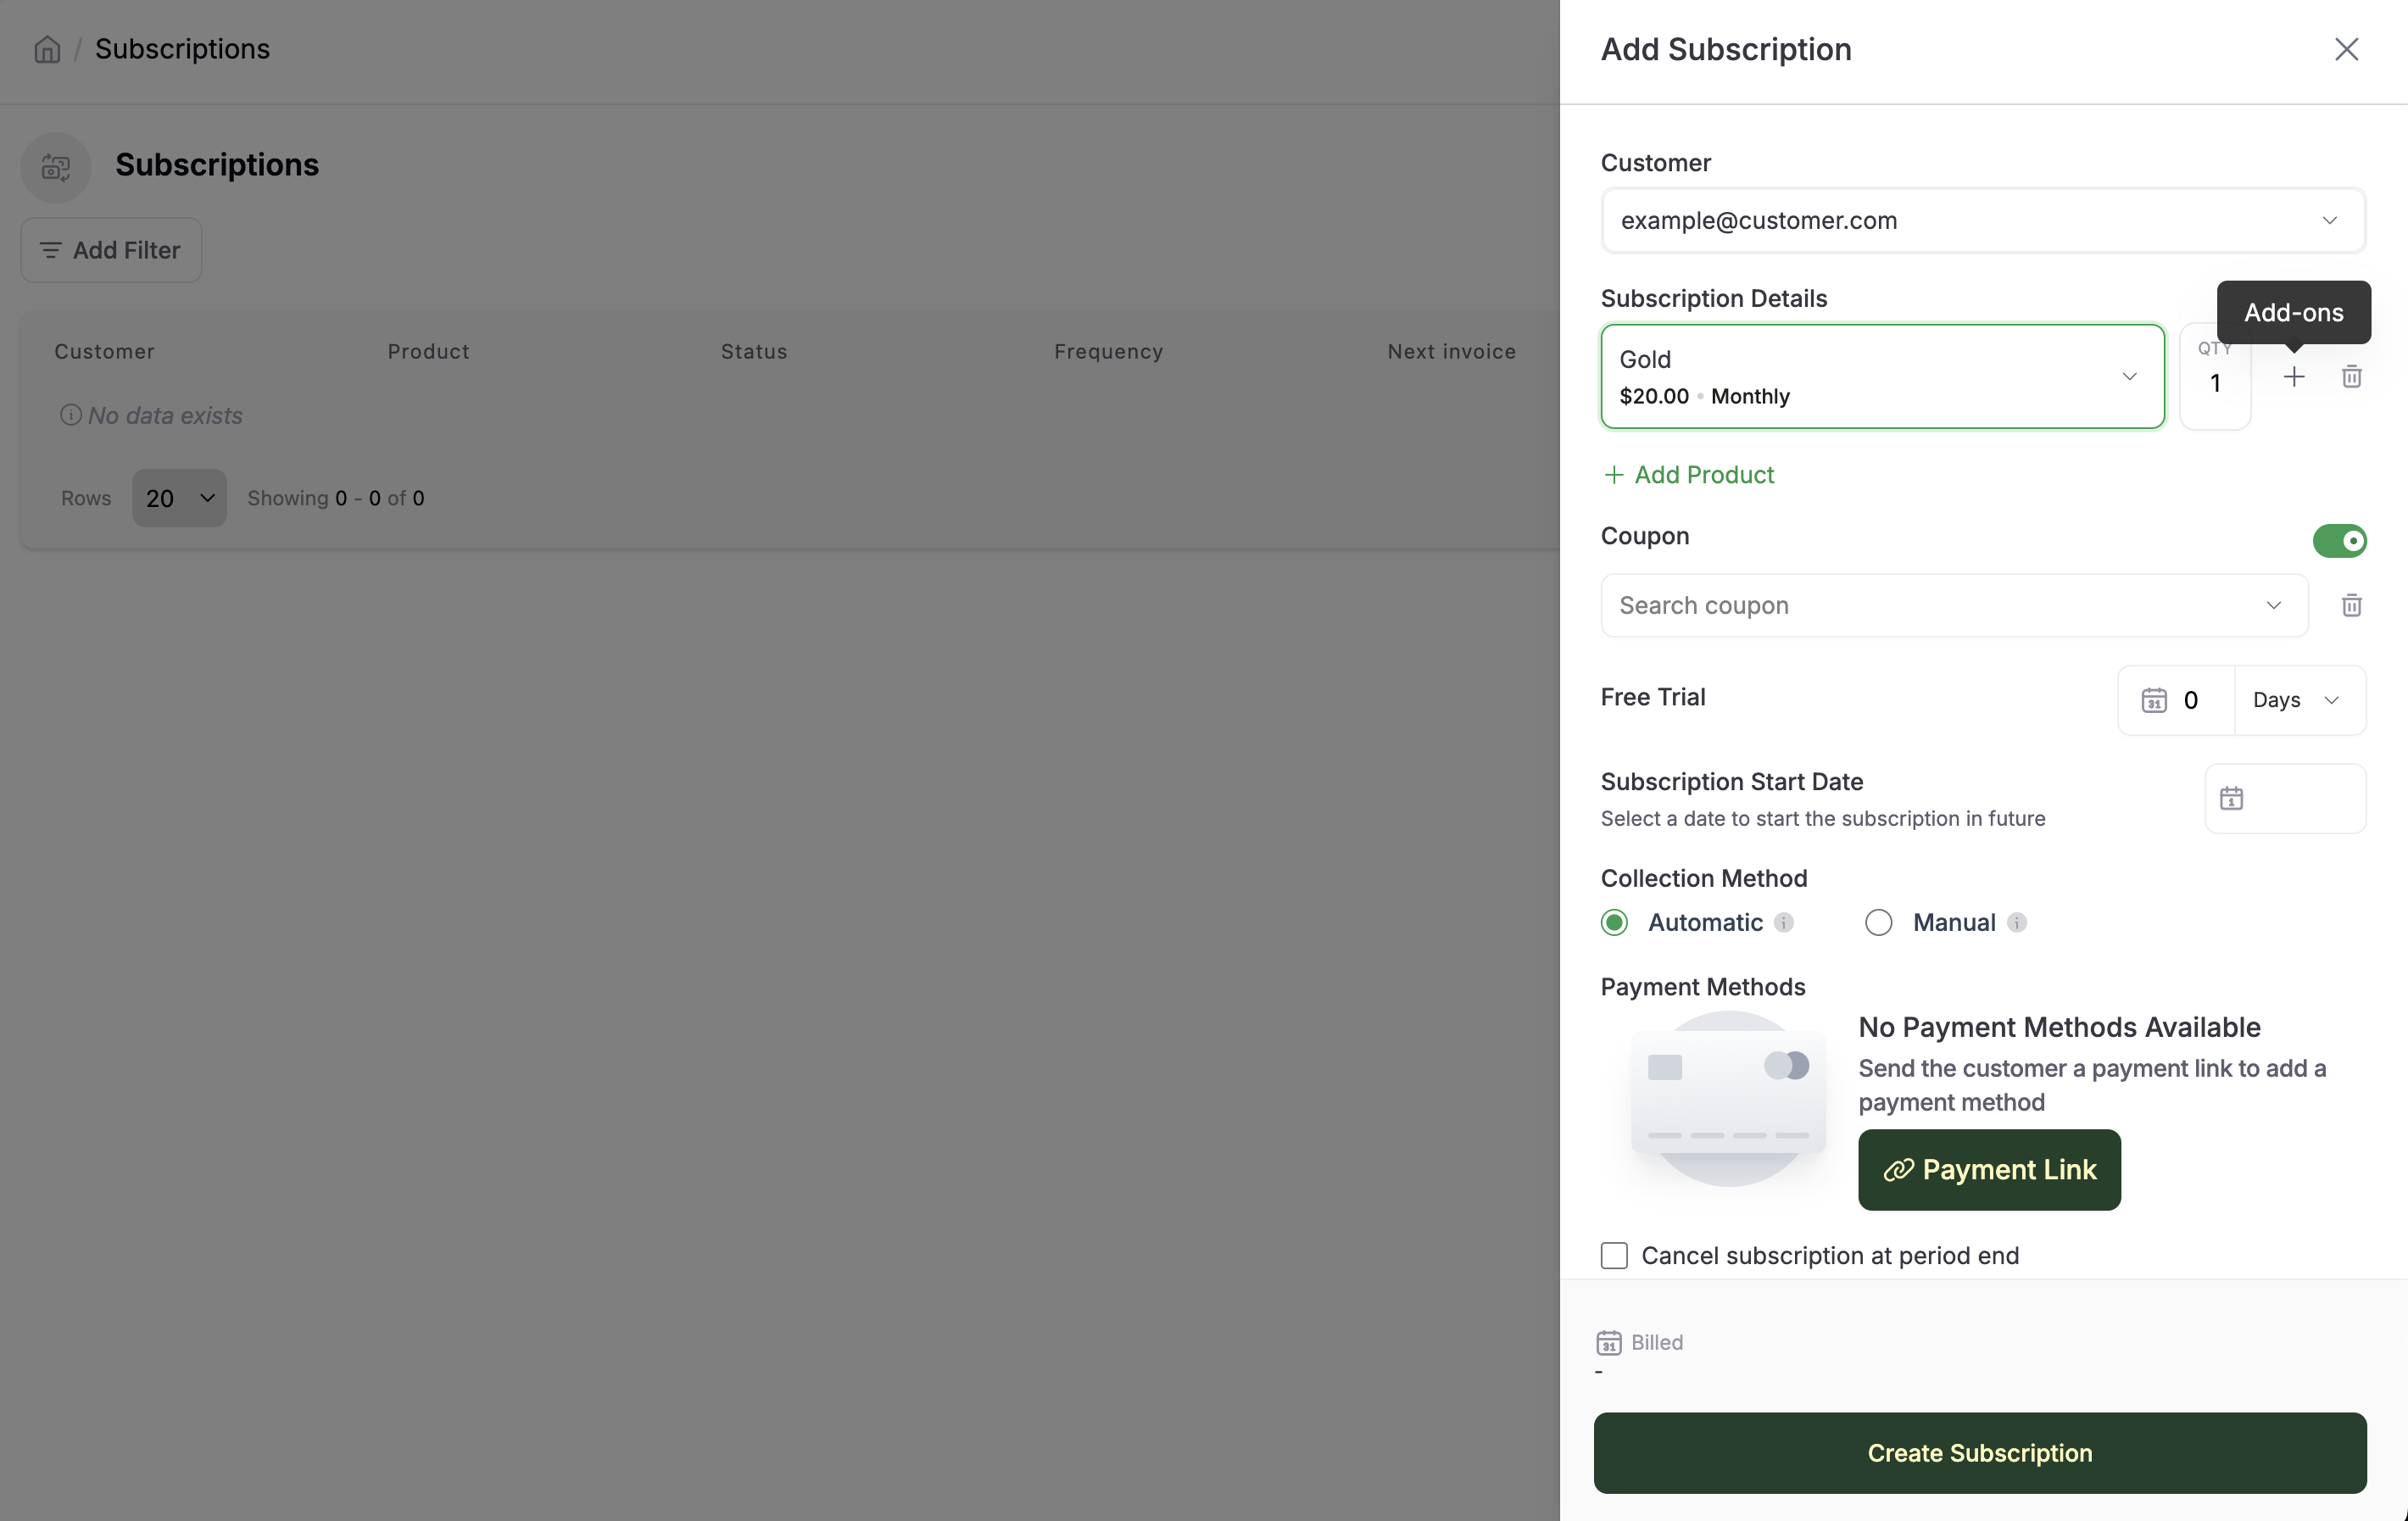
Task: Click the Add Product link
Action: click(1689, 475)
